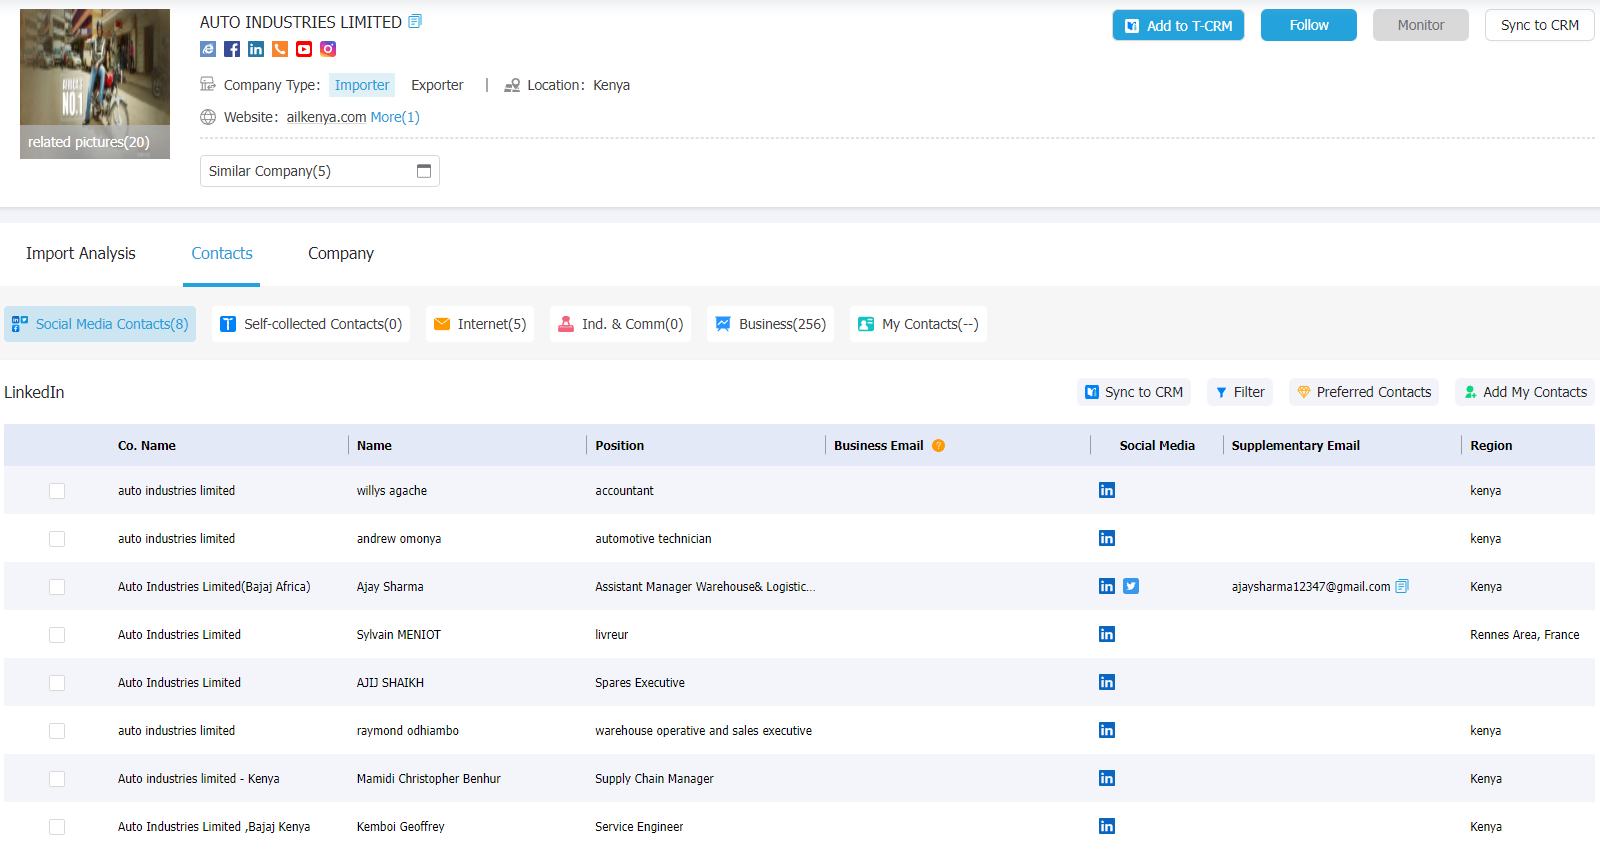Open LinkedIn profile of willys agache
Viewport: 1600px width, 850px height.
[1107, 490]
